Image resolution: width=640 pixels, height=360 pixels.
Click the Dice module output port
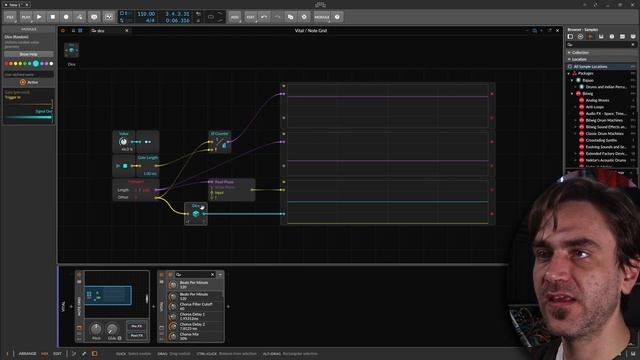[204, 214]
